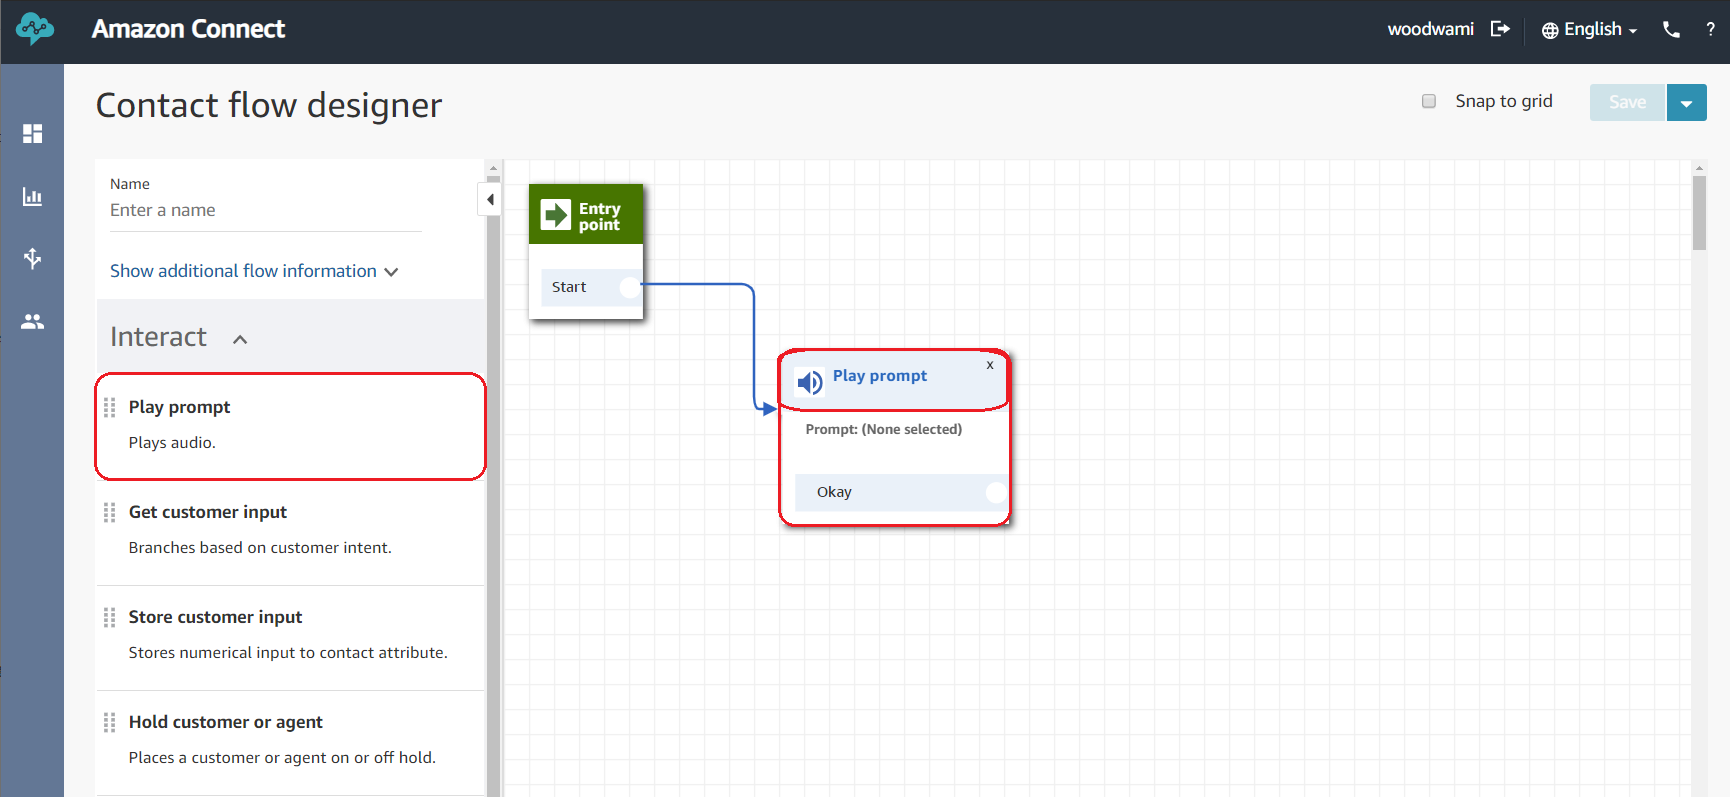Screen dimensions: 1730x797
Task: Click the Start output connector circle
Action: pos(629,288)
